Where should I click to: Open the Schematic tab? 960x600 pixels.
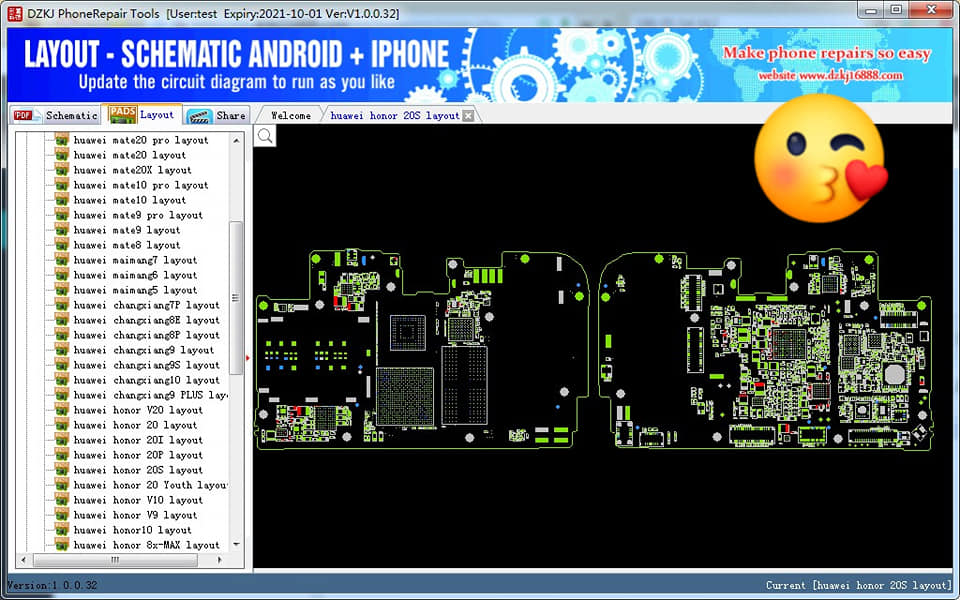coord(56,115)
